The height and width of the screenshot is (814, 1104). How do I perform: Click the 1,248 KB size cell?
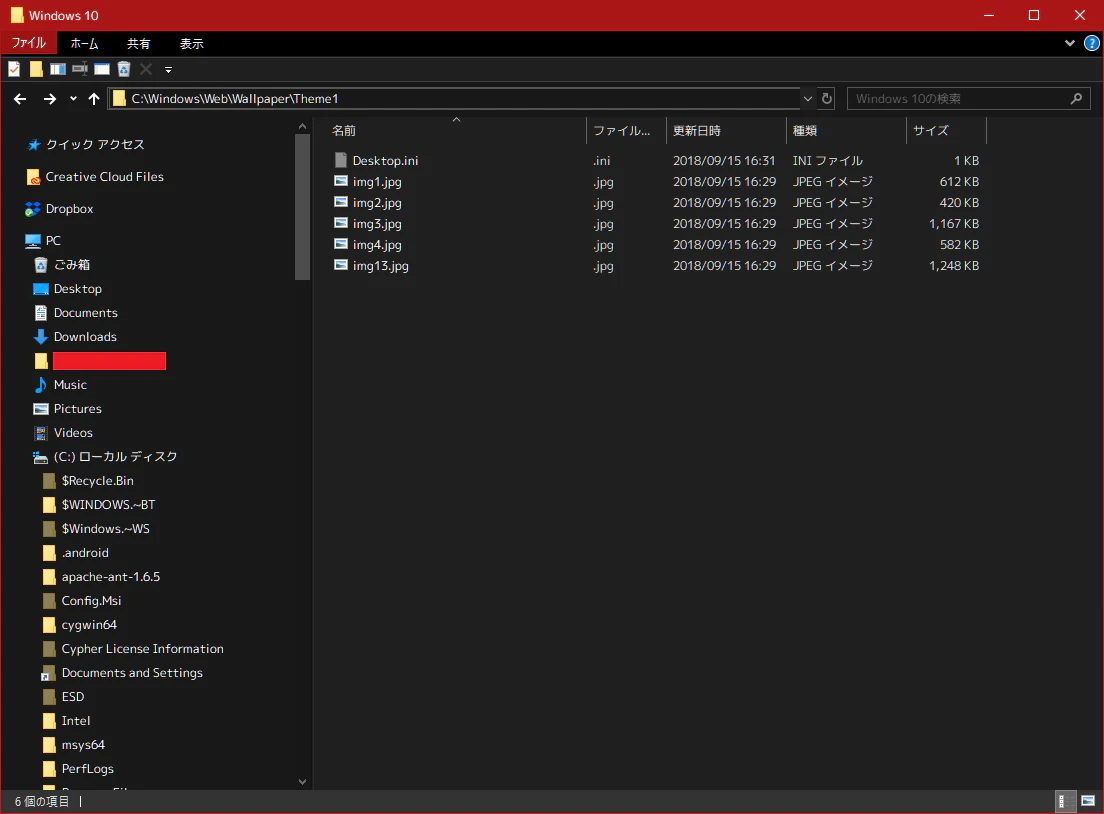tap(953, 266)
